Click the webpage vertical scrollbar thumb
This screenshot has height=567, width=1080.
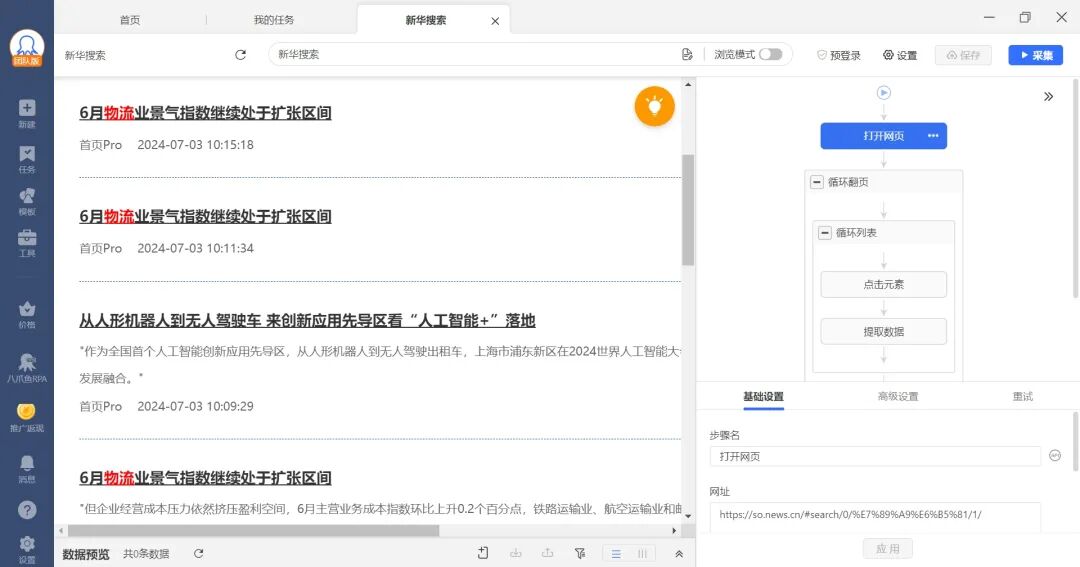click(688, 210)
